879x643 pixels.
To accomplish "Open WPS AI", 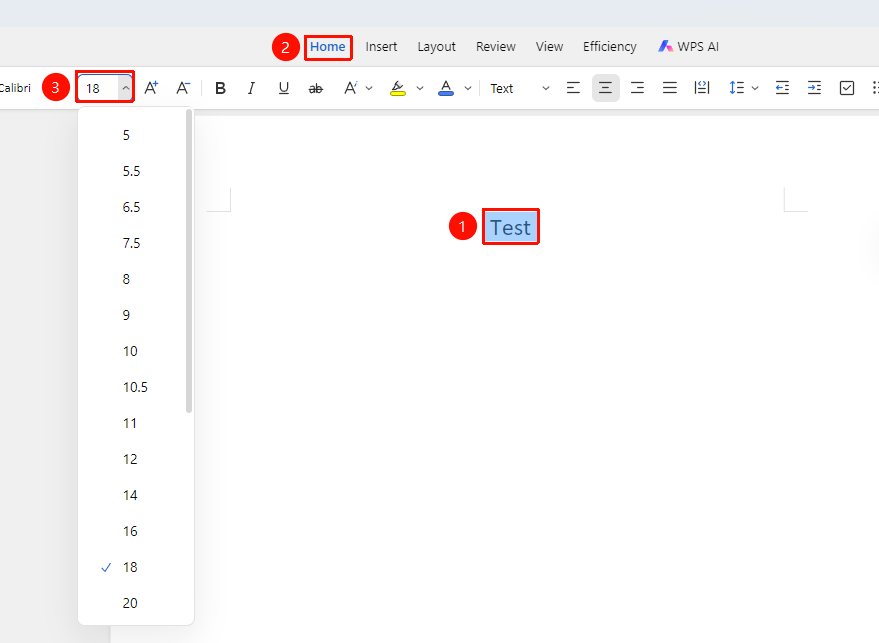I will point(688,47).
